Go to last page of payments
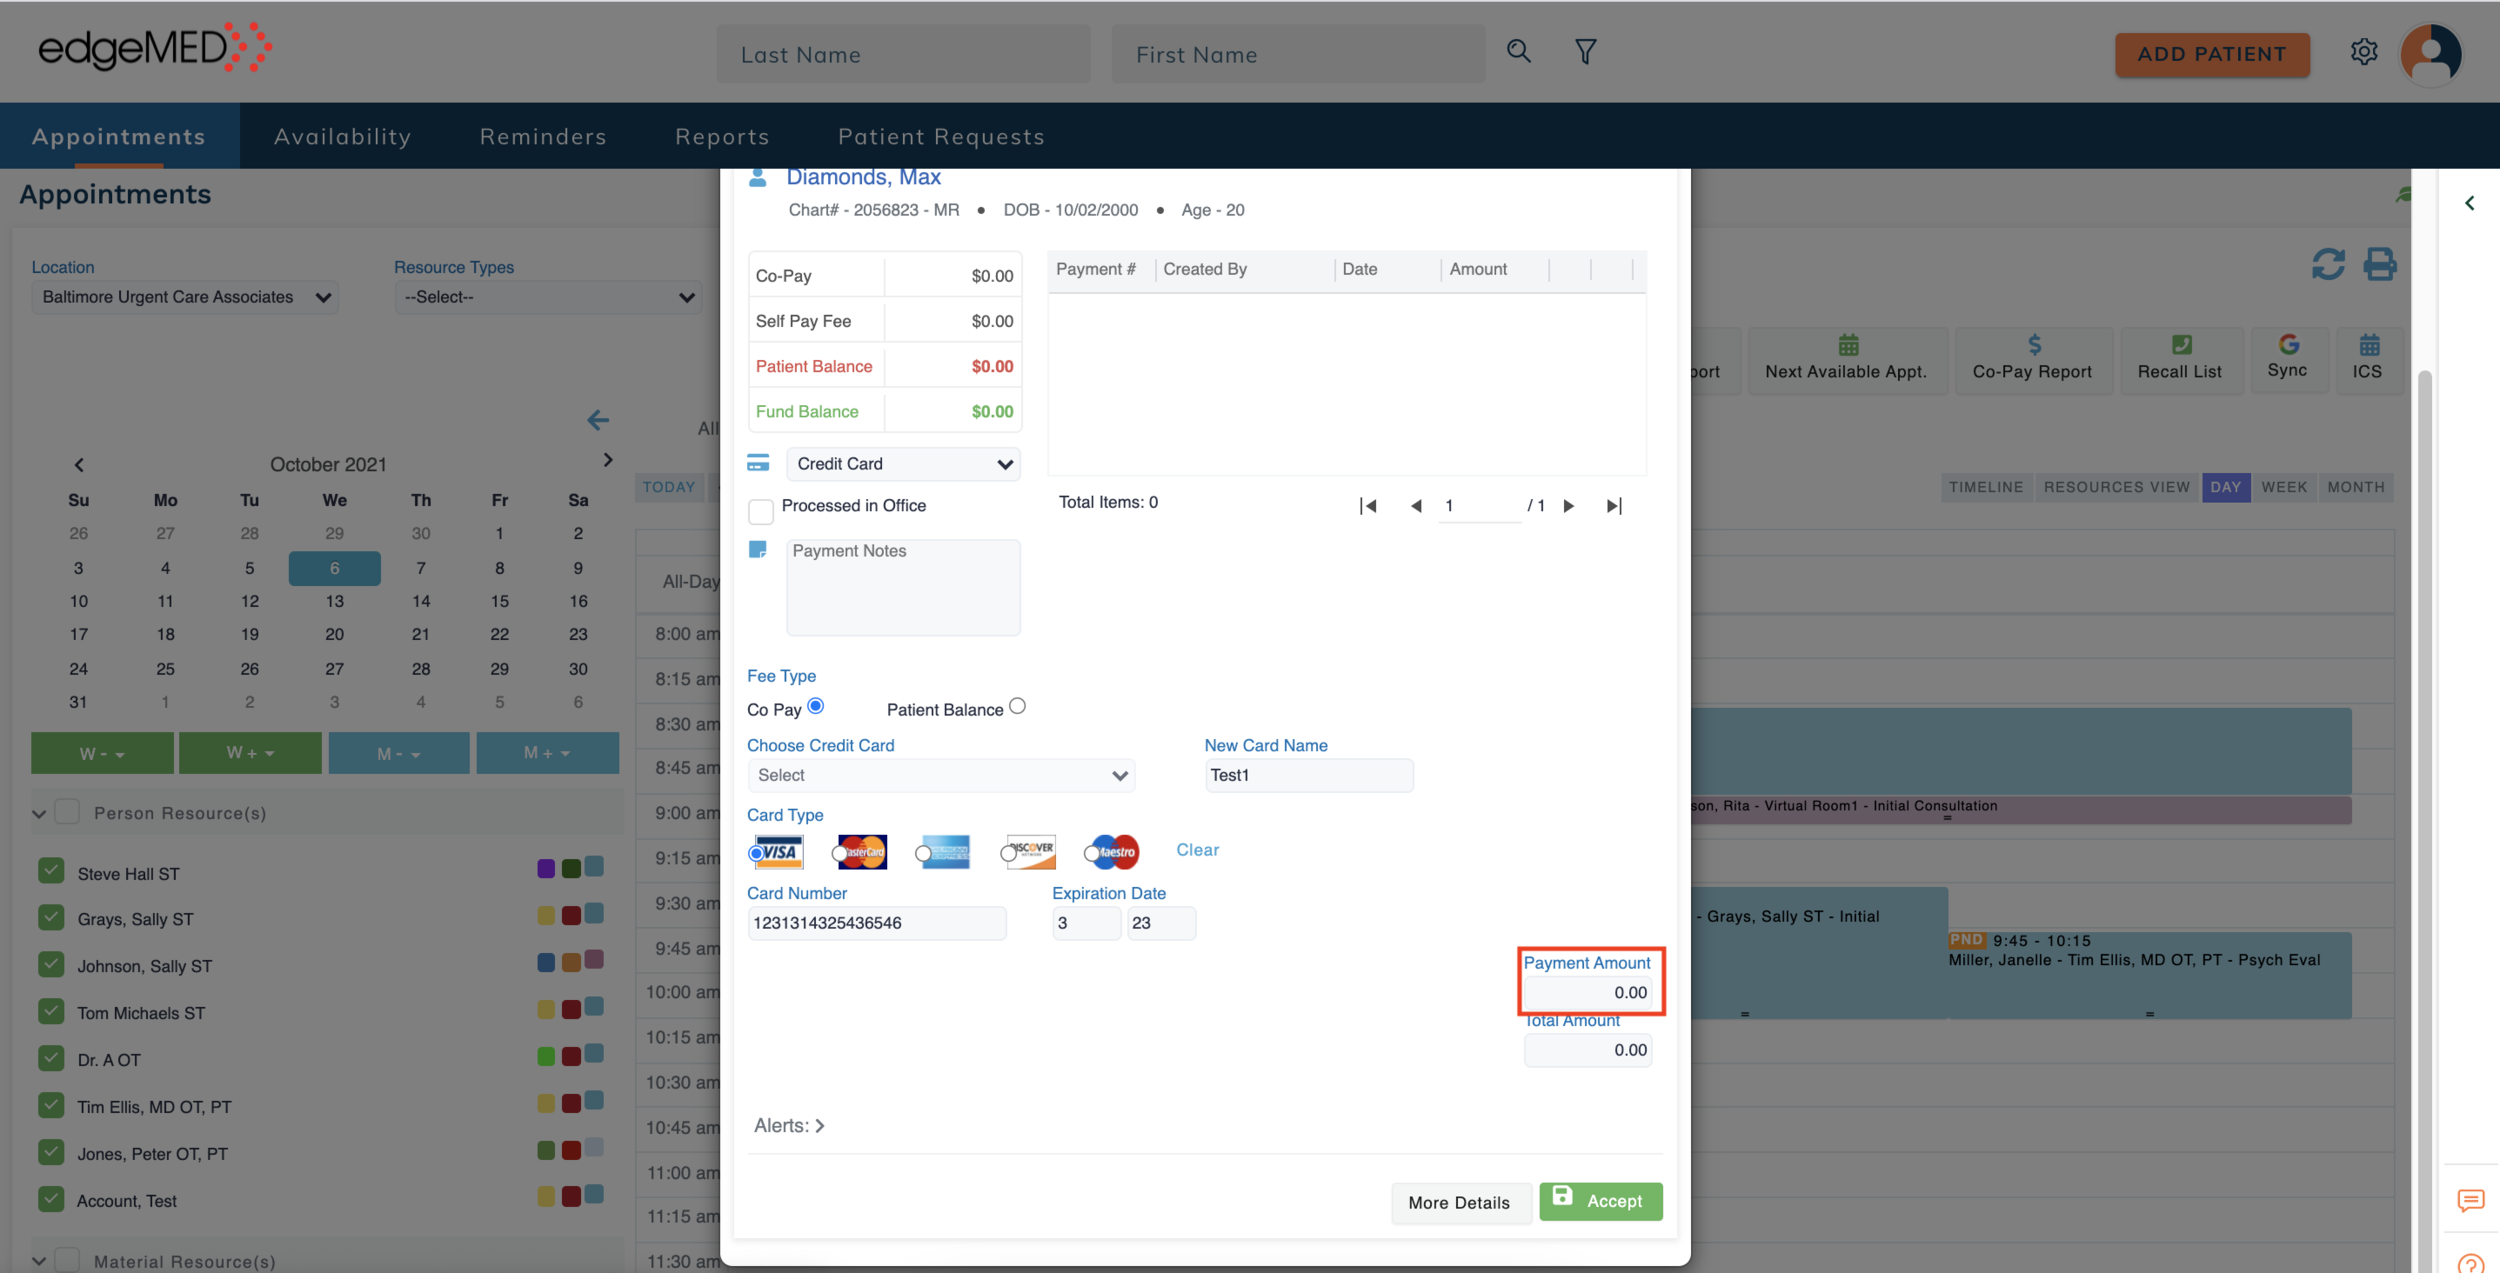 [x=1613, y=506]
